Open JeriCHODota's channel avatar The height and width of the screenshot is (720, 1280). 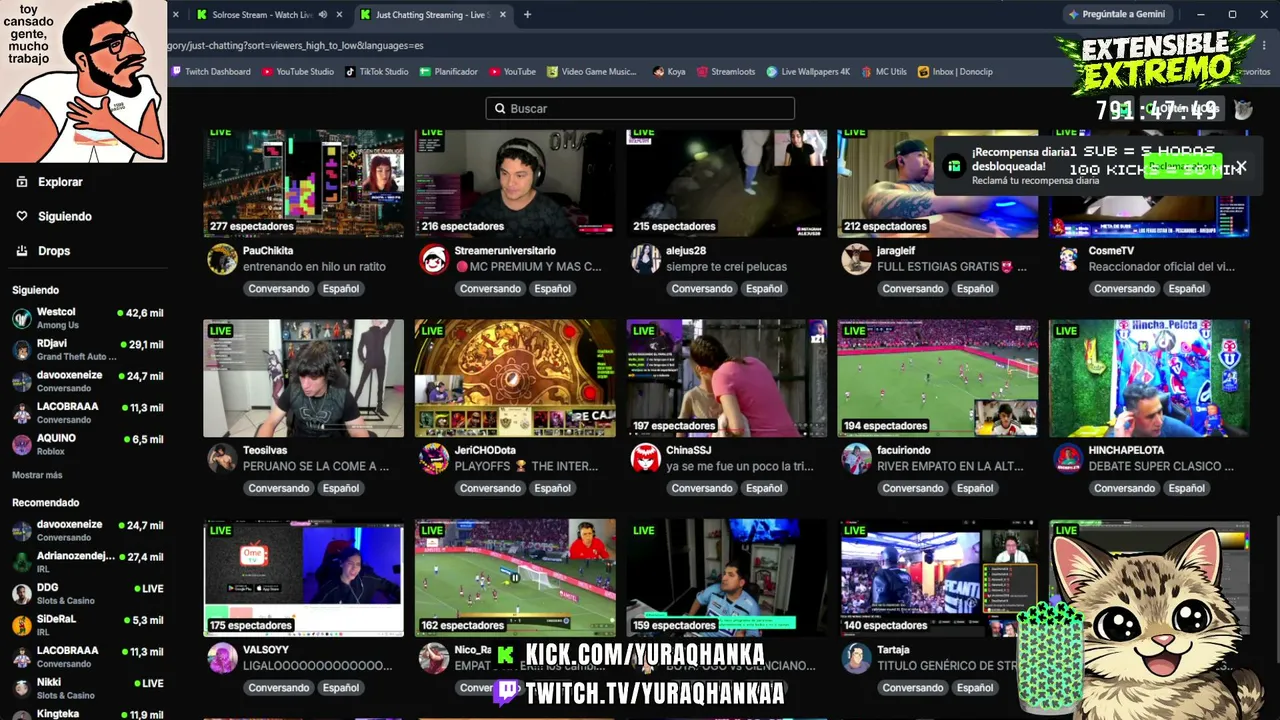[x=434, y=458]
